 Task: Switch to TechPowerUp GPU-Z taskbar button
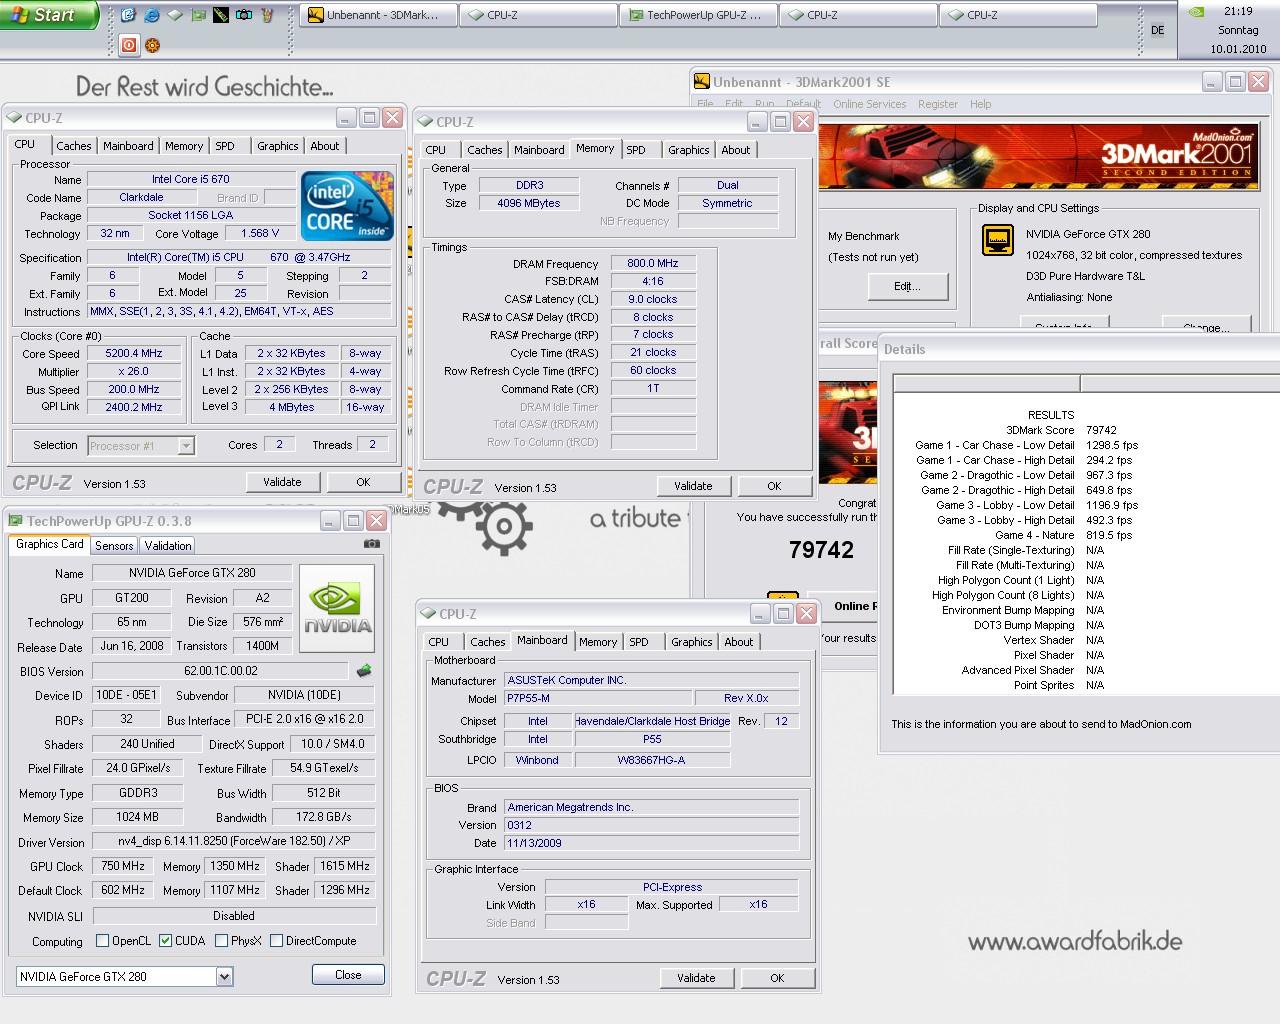pos(698,15)
